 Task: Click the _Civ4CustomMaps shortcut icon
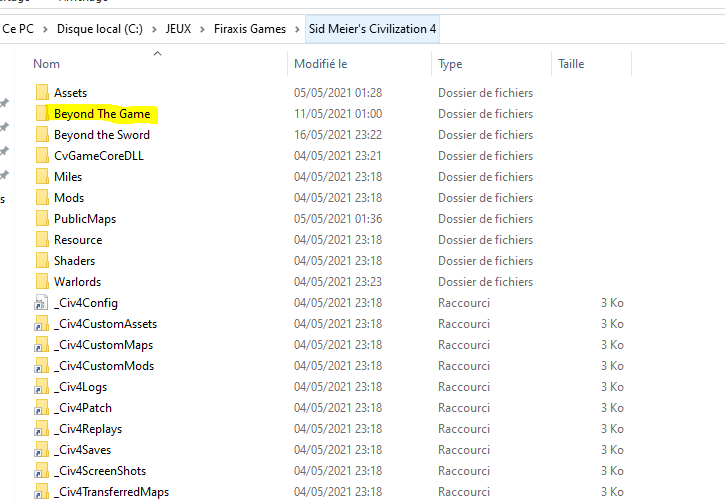click(x=41, y=344)
